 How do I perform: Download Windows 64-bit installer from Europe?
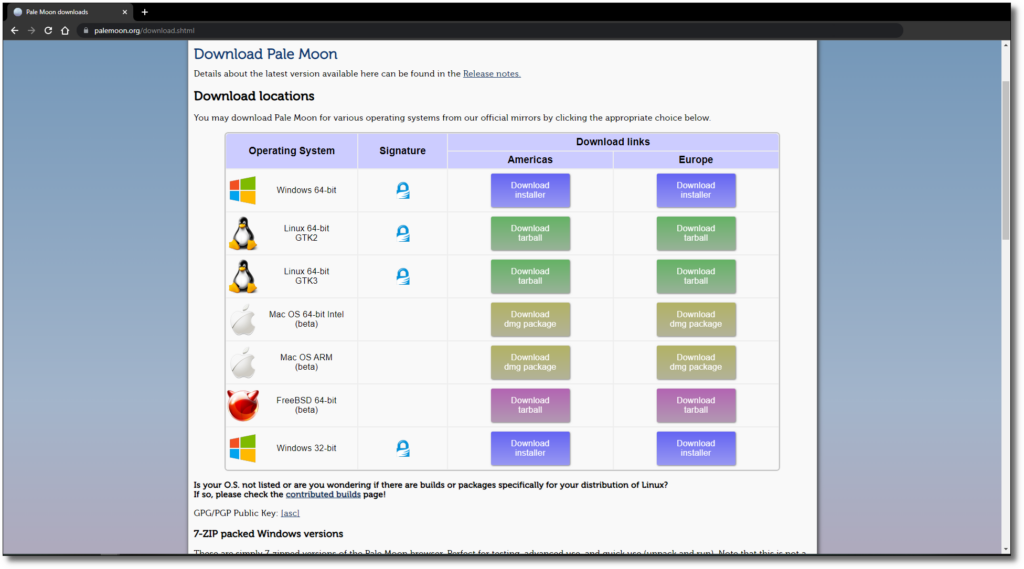696,190
